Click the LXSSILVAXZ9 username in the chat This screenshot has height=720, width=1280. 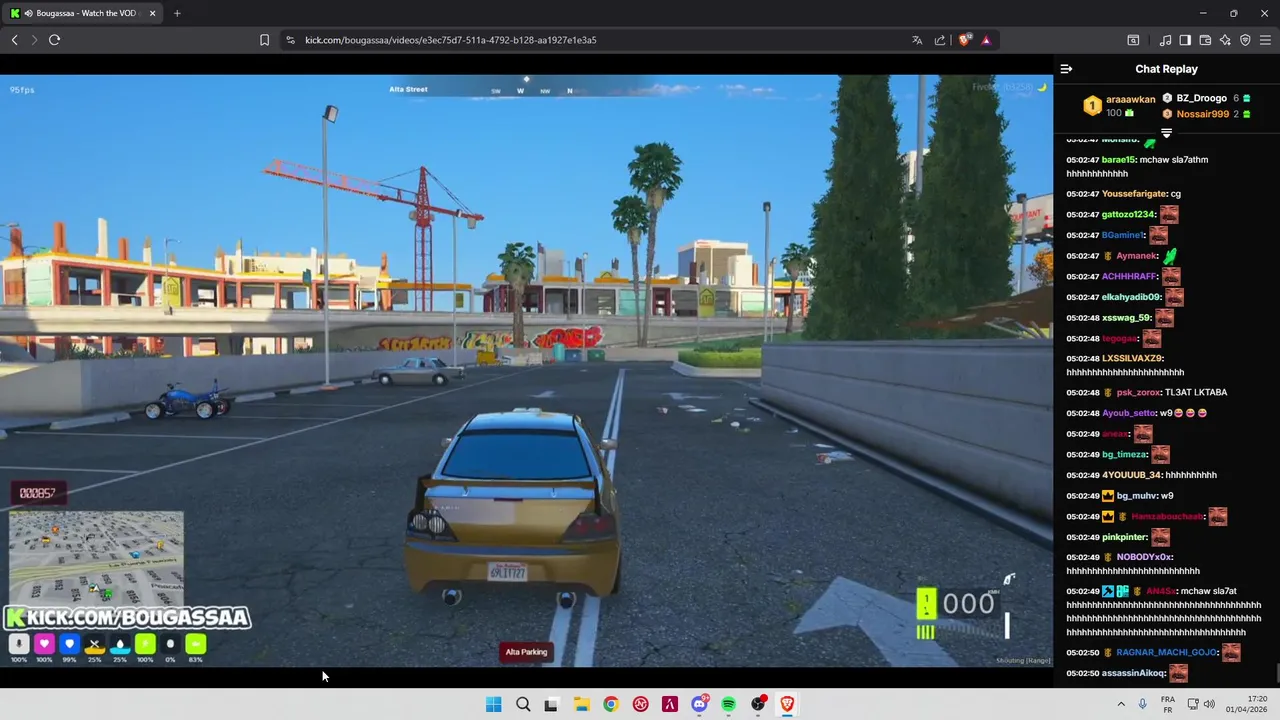pyautogui.click(x=1132, y=358)
